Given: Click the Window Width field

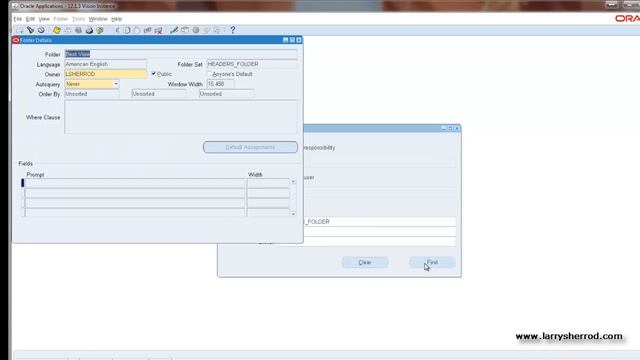Looking at the screenshot, I should point(220,84).
